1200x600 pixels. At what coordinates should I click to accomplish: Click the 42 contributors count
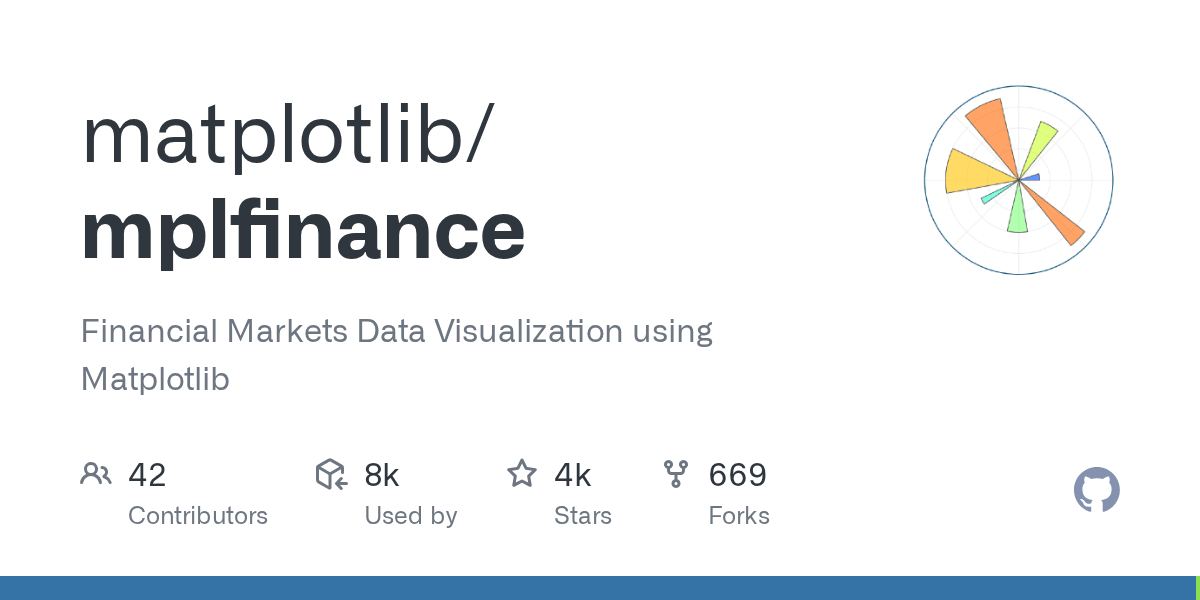pyautogui.click(x=147, y=475)
